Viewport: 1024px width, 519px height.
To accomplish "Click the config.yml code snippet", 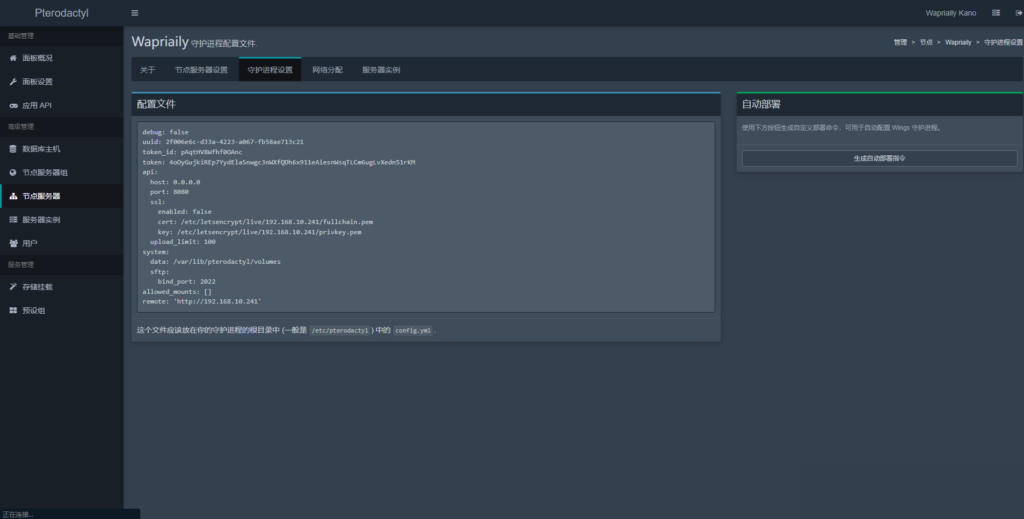I will point(413,330).
